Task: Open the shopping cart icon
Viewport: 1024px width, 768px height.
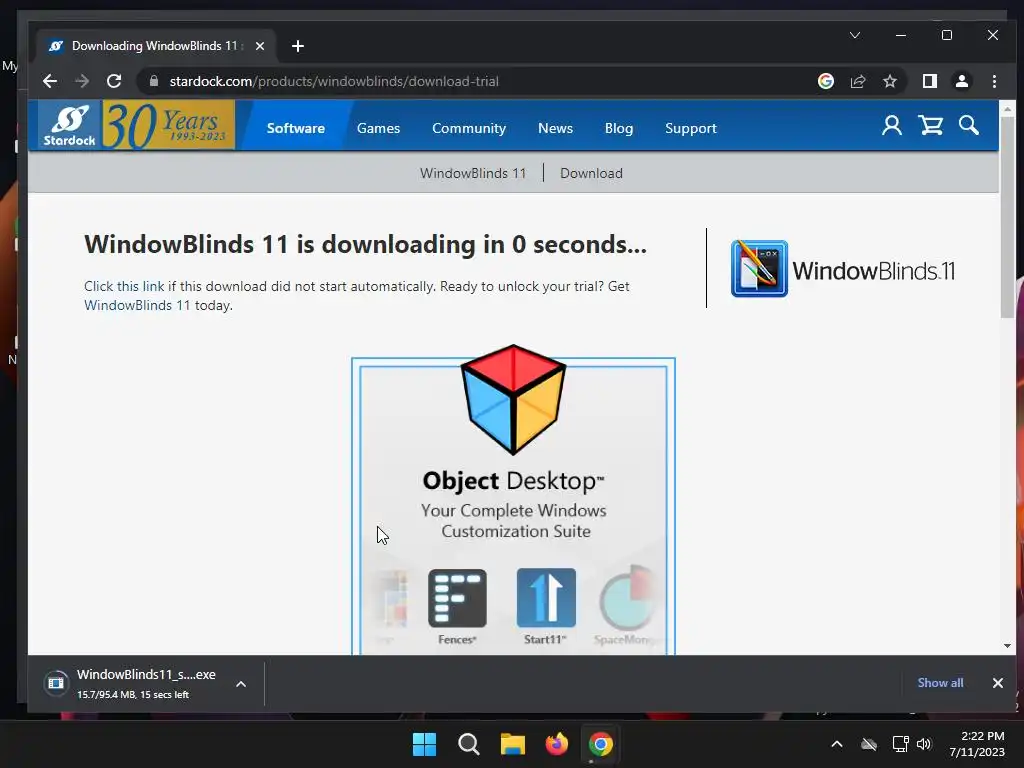Action: pyautogui.click(x=931, y=125)
